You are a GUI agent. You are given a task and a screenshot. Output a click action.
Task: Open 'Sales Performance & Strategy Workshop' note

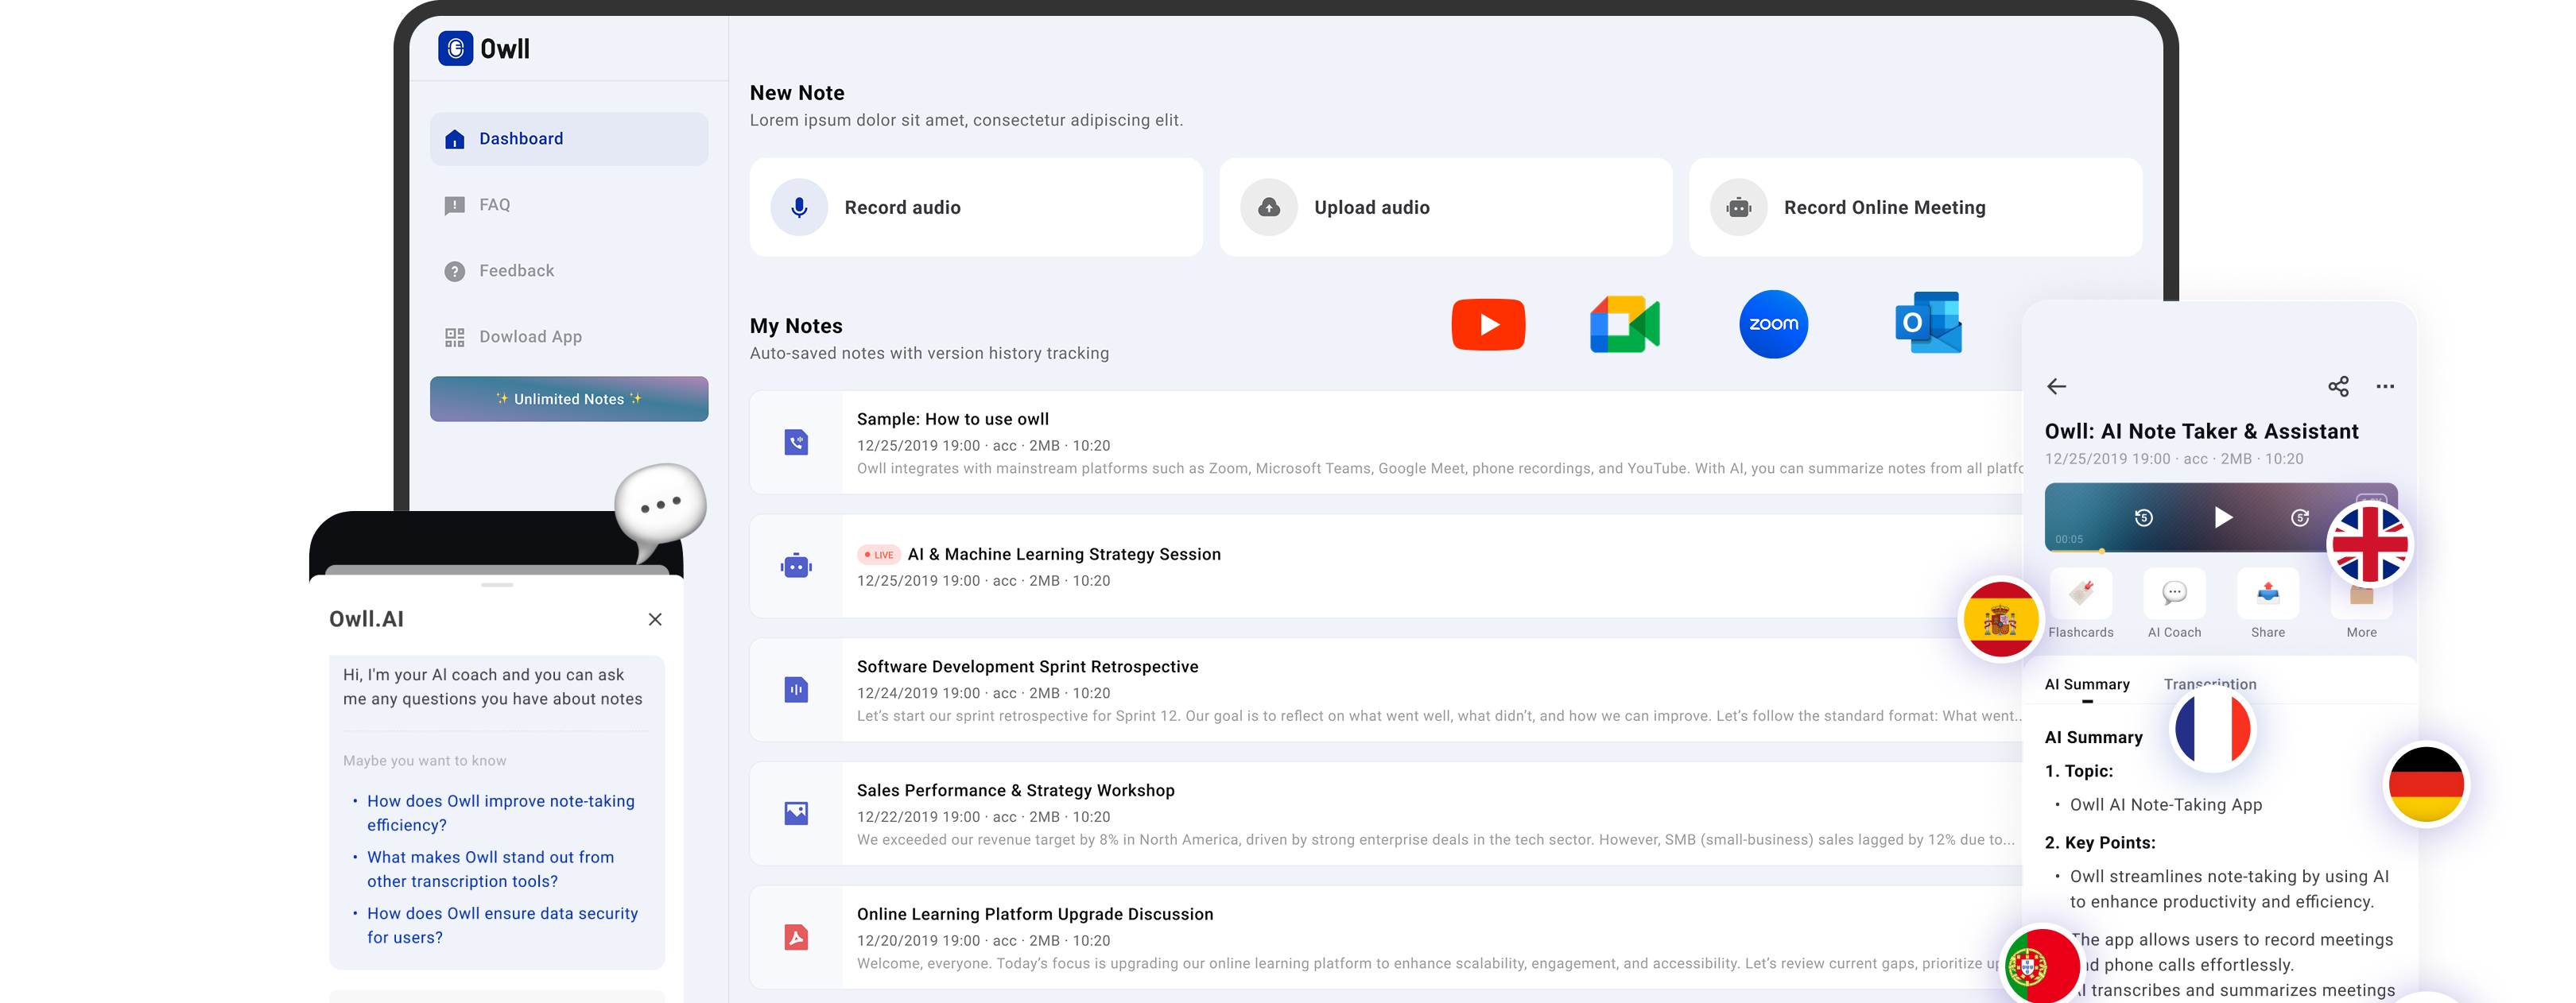pyautogui.click(x=1386, y=814)
